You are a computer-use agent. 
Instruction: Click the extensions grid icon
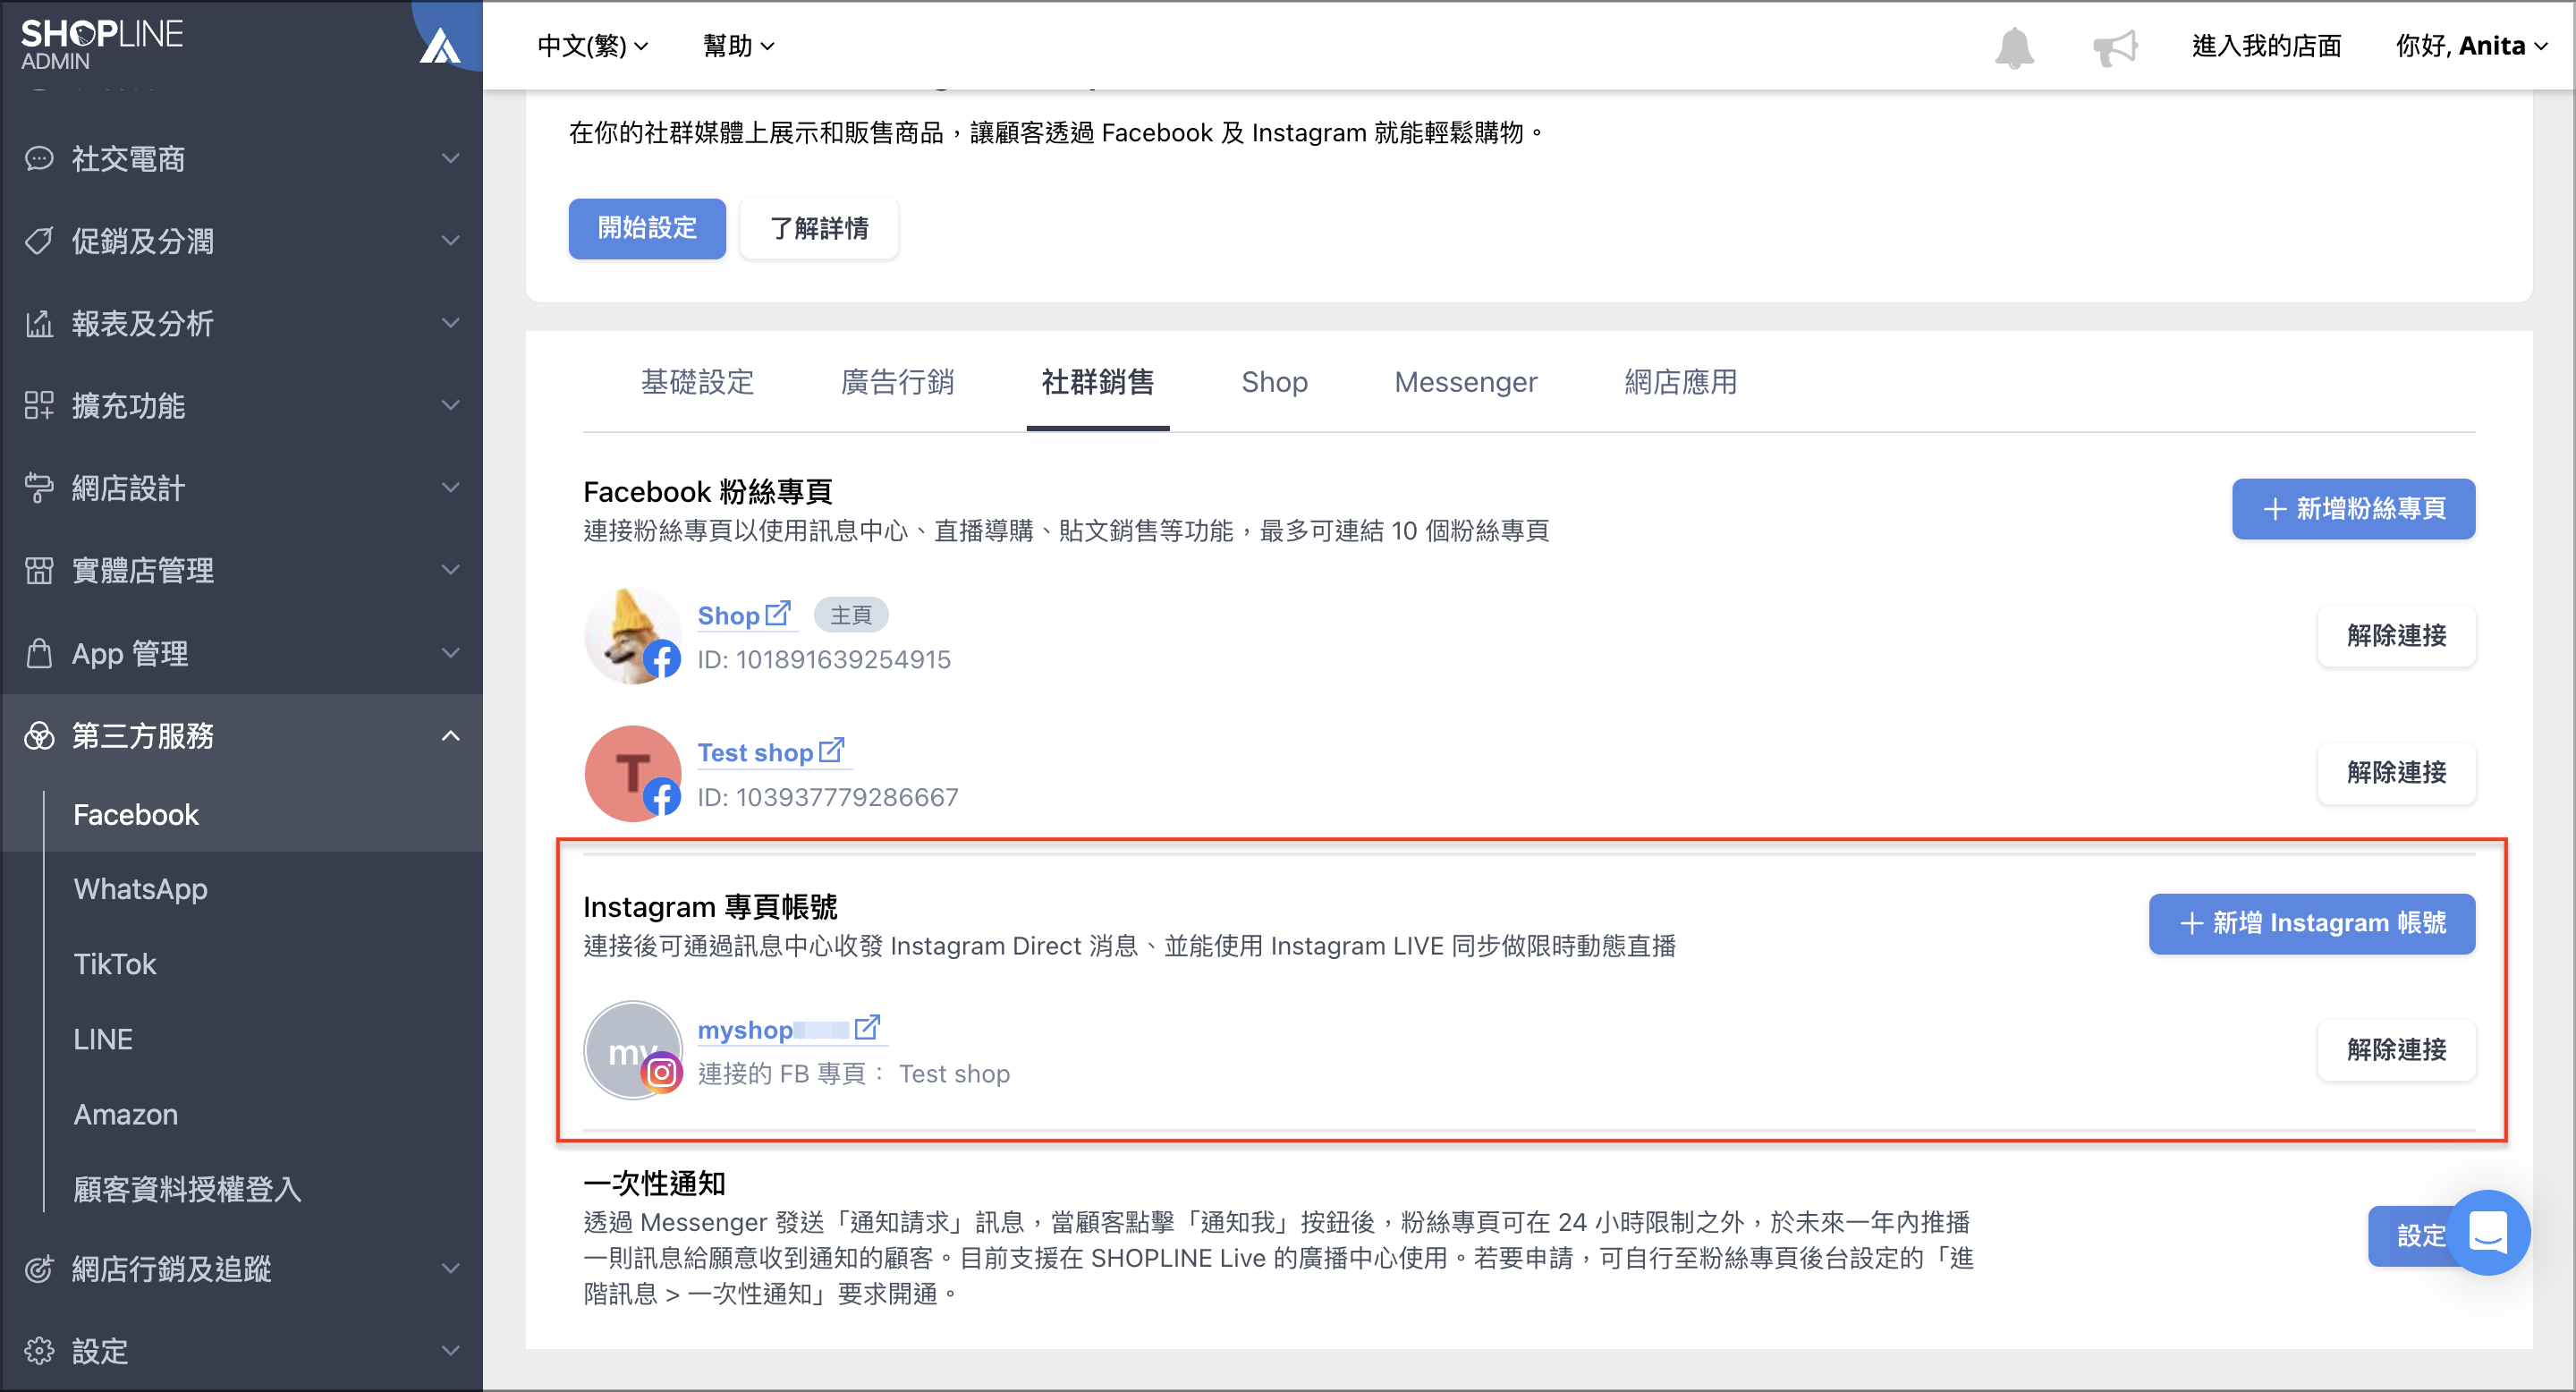tap(39, 405)
